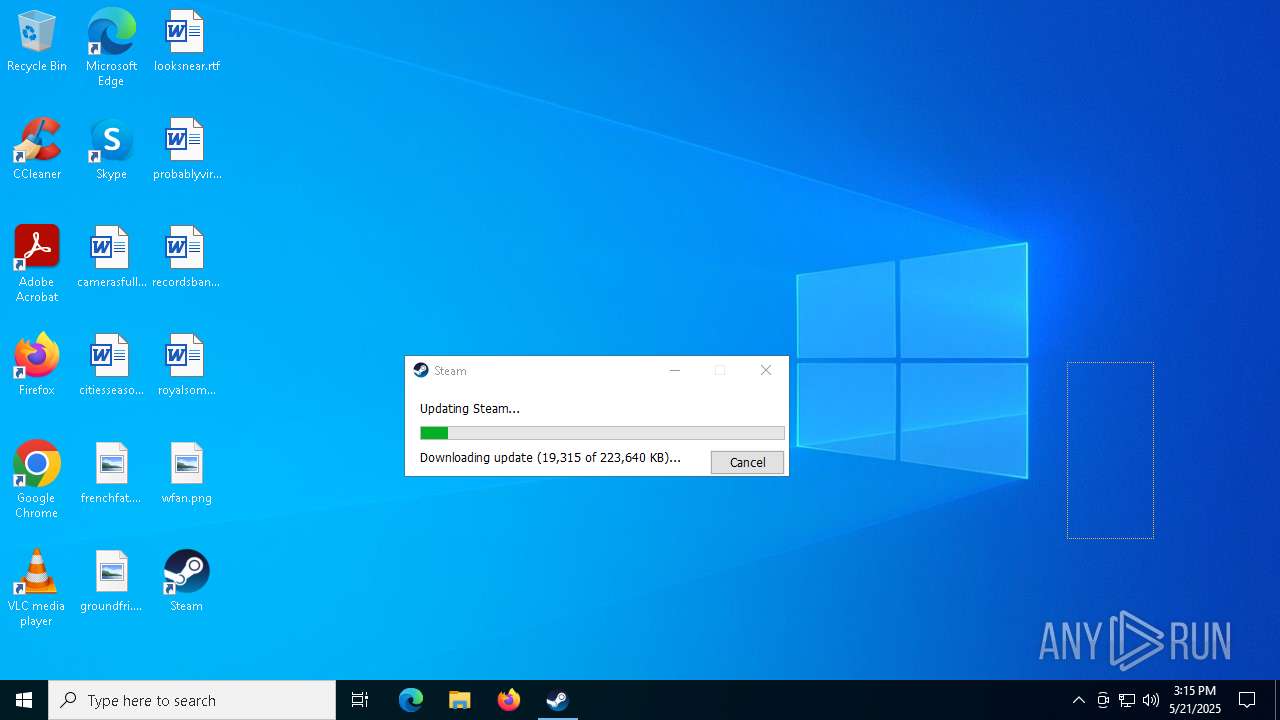Open the volume control tray icon
The height and width of the screenshot is (720, 1280).
[1151, 700]
